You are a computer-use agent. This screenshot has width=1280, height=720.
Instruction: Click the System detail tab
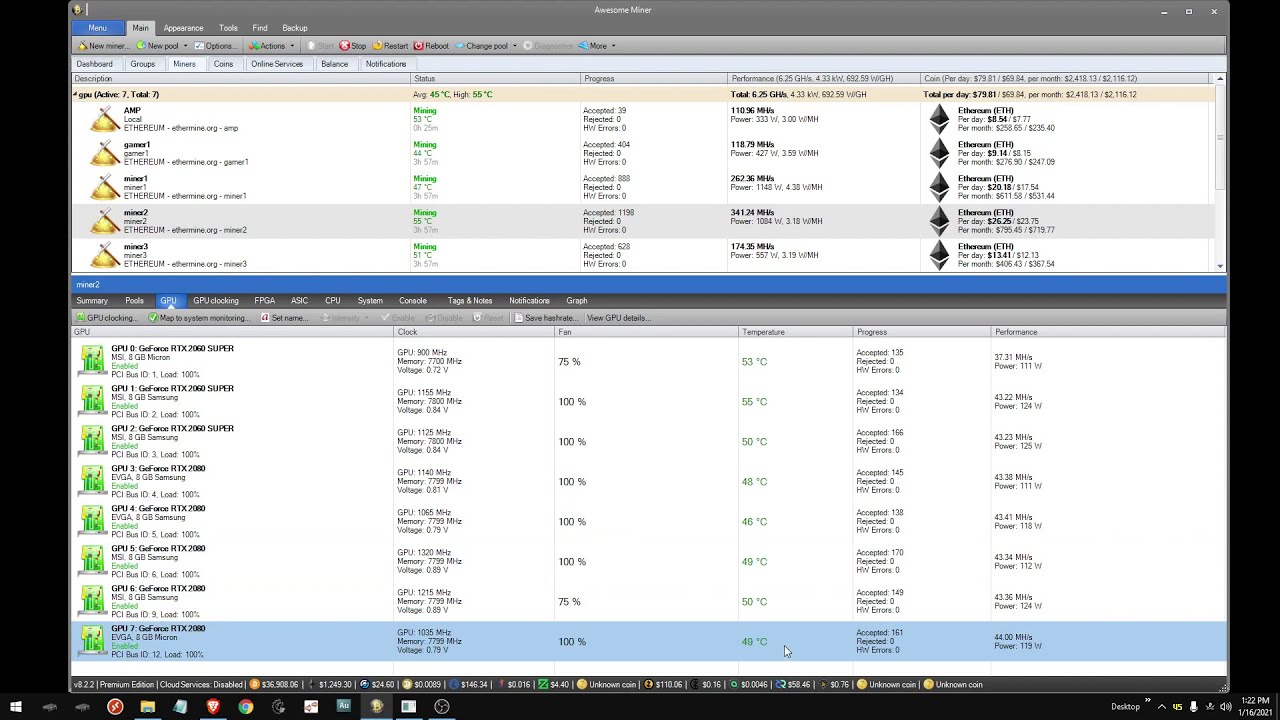pyautogui.click(x=370, y=301)
